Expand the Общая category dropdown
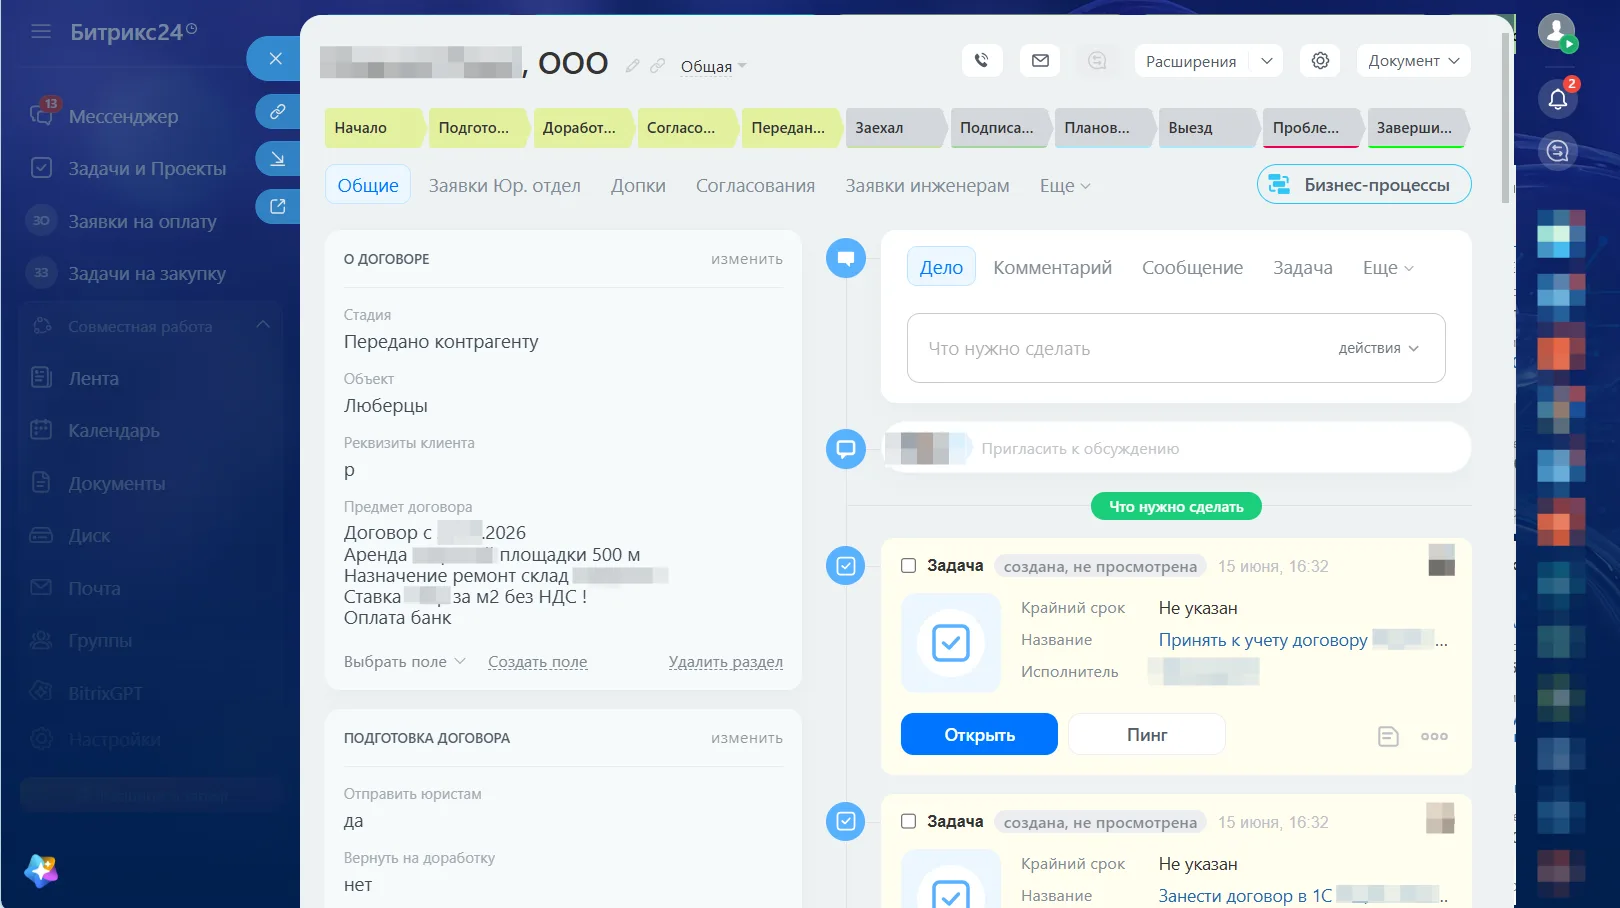The height and width of the screenshot is (908, 1620). (x=713, y=67)
